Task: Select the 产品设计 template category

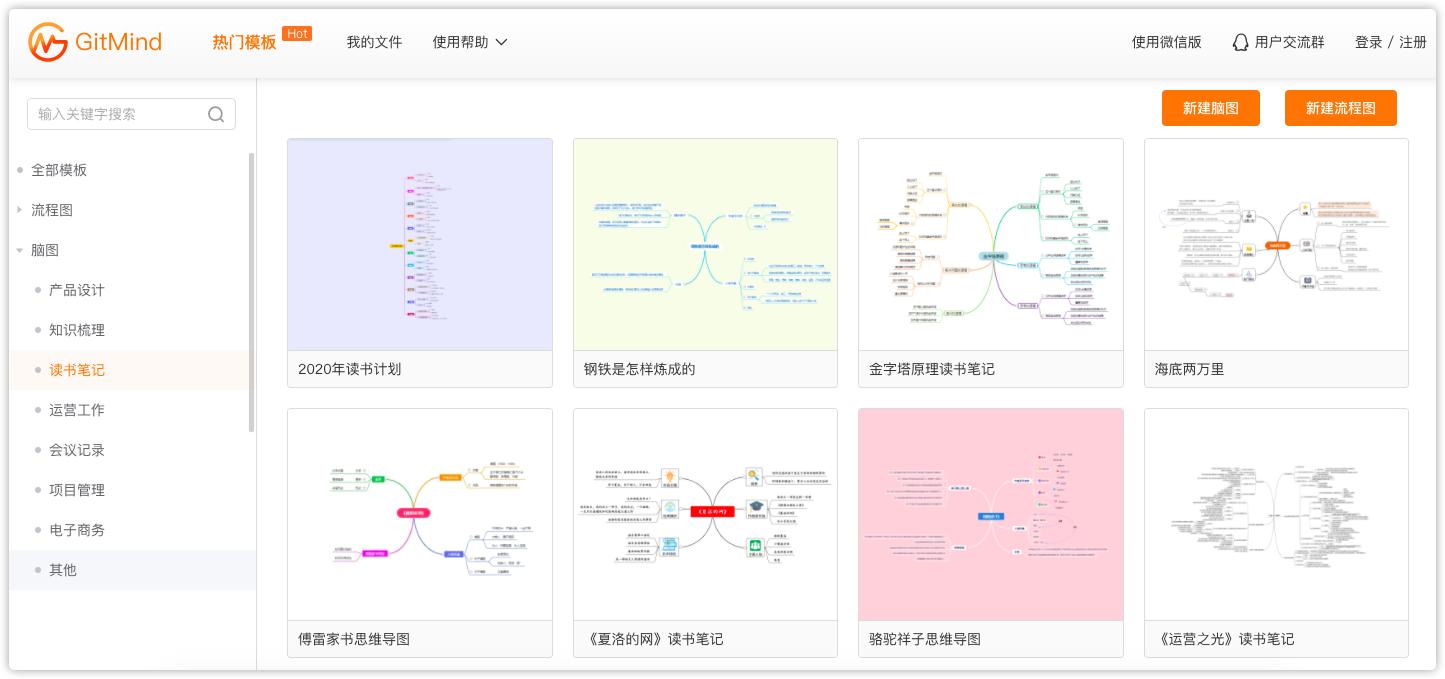Action: click(x=75, y=290)
